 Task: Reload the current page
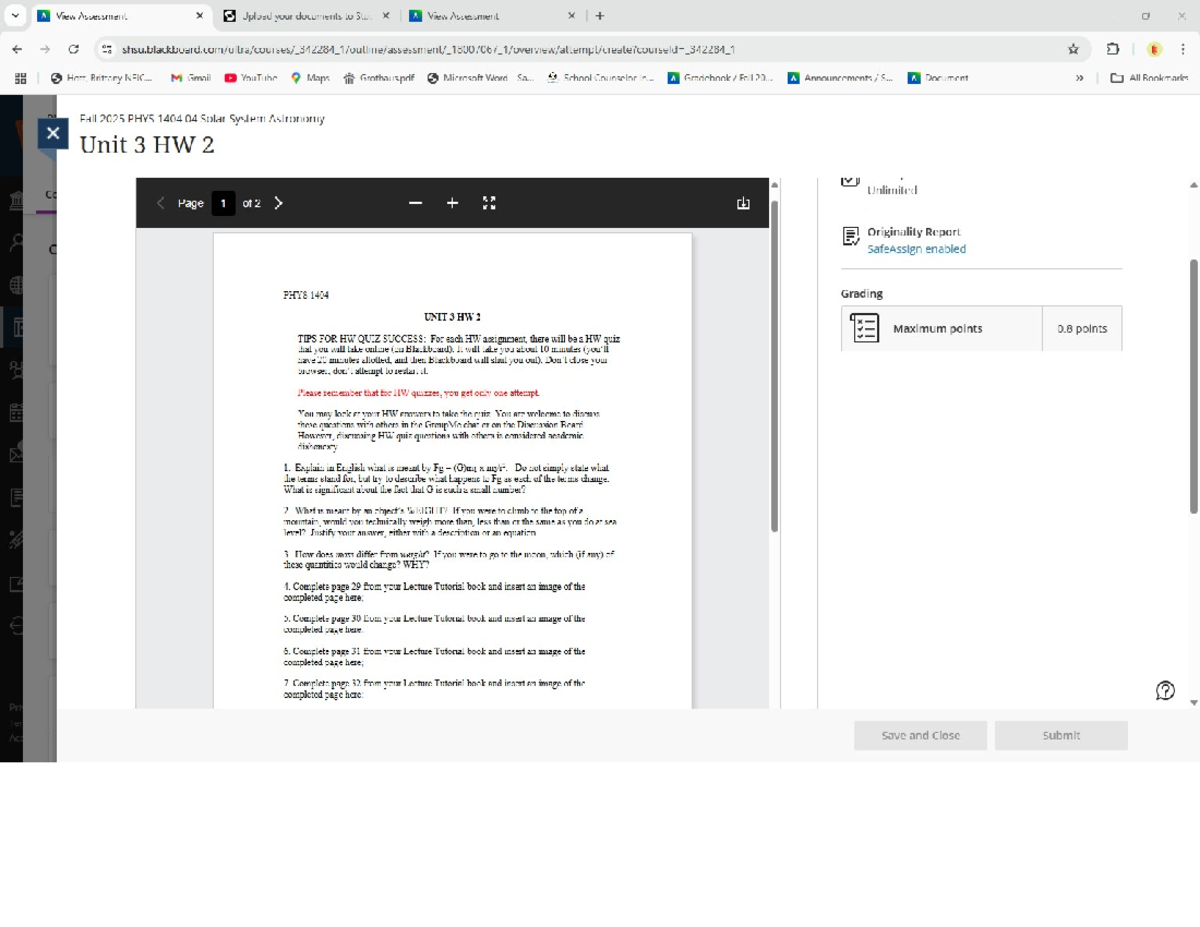(73, 49)
